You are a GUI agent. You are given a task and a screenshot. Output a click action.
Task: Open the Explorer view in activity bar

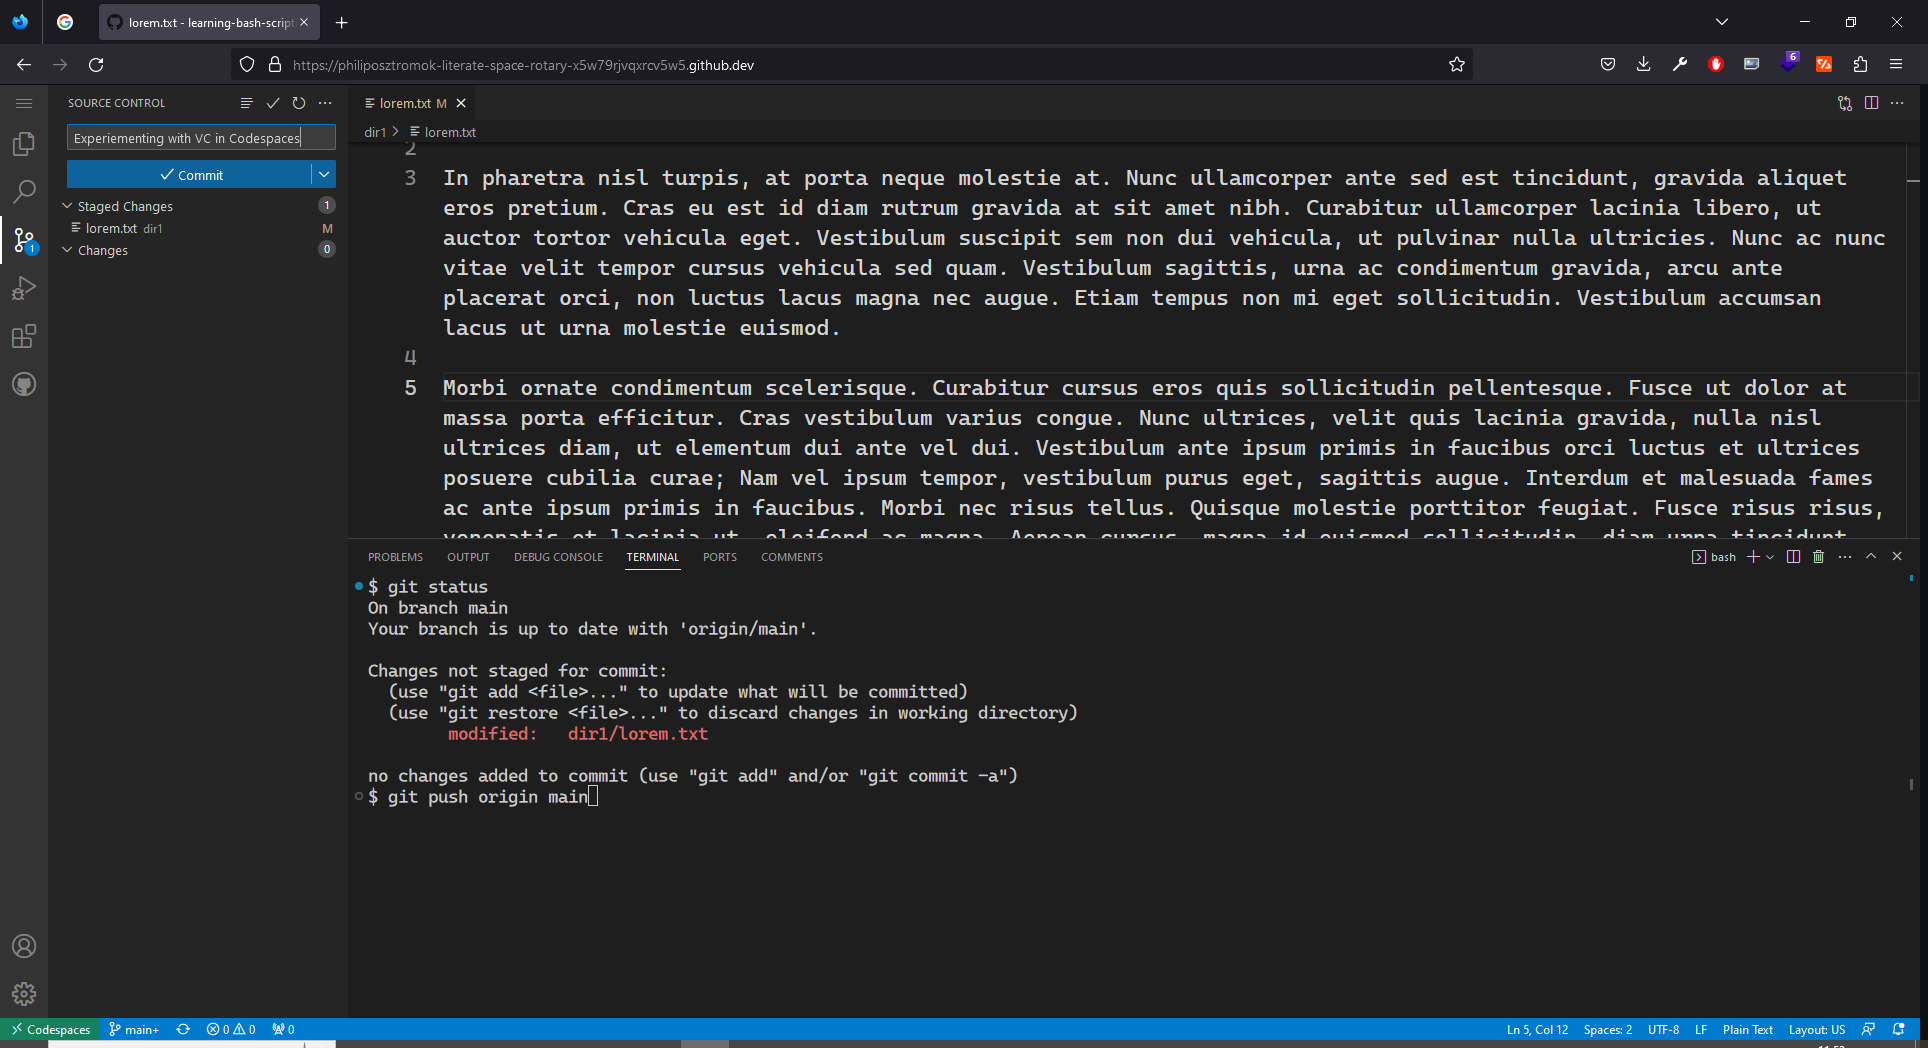(24, 144)
